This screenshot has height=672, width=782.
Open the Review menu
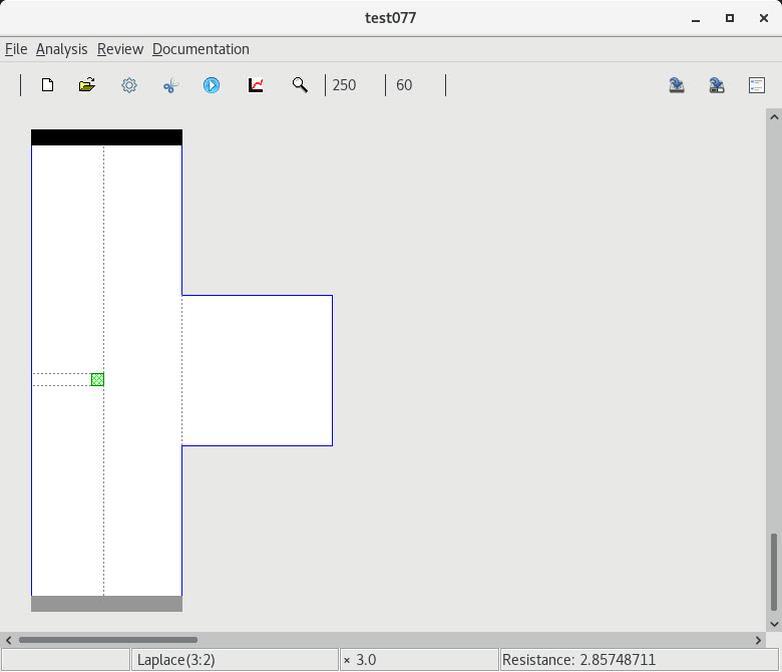click(x=120, y=49)
